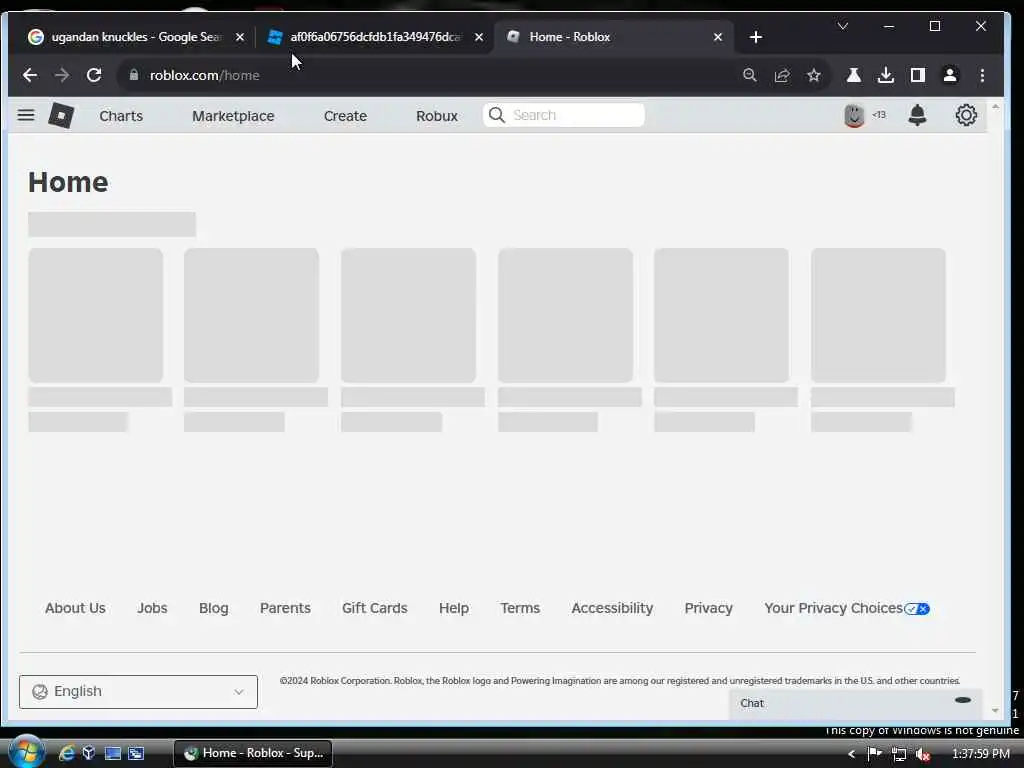Close the af0f6a06756dcfdb tab

pyautogui.click(x=479, y=37)
